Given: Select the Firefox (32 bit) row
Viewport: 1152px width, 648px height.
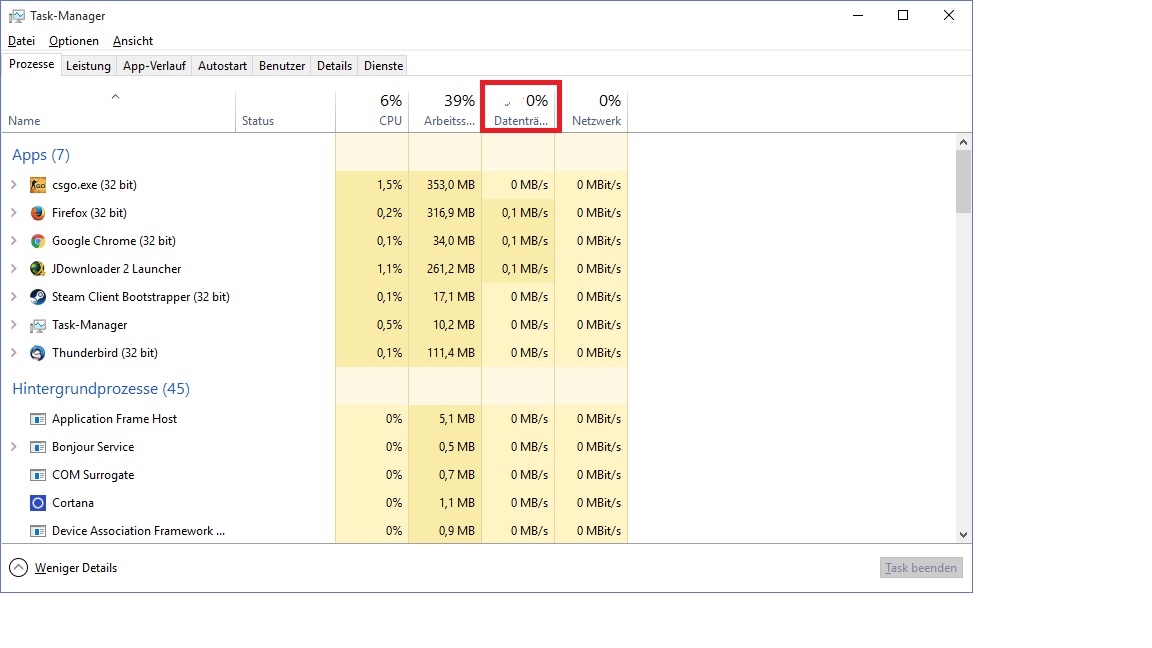Looking at the screenshot, I should click(x=314, y=213).
